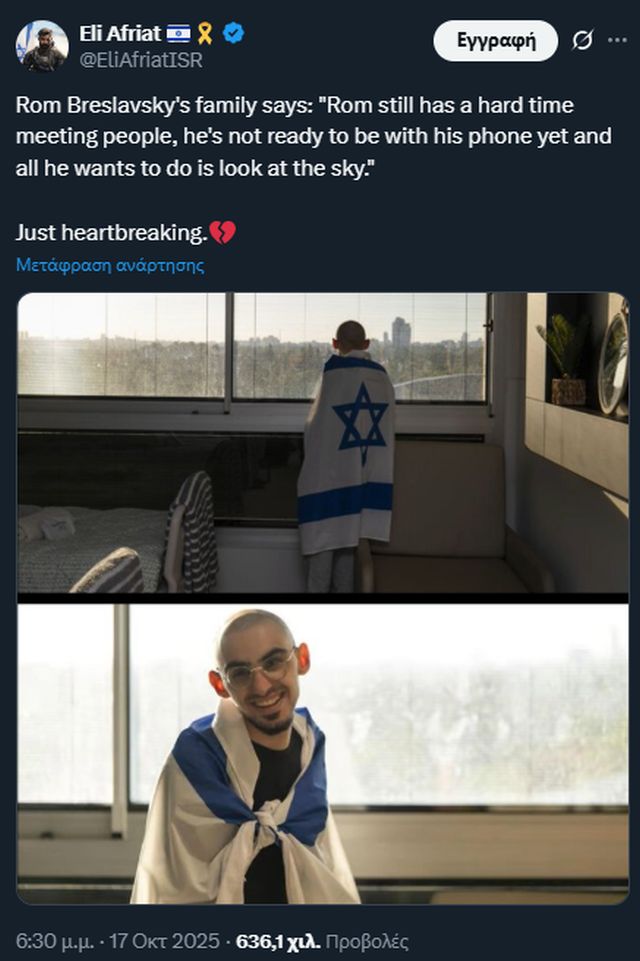This screenshot has width=640, height=961.
Task: Click the blue verified badge
Action: click(x=233, y=32)
